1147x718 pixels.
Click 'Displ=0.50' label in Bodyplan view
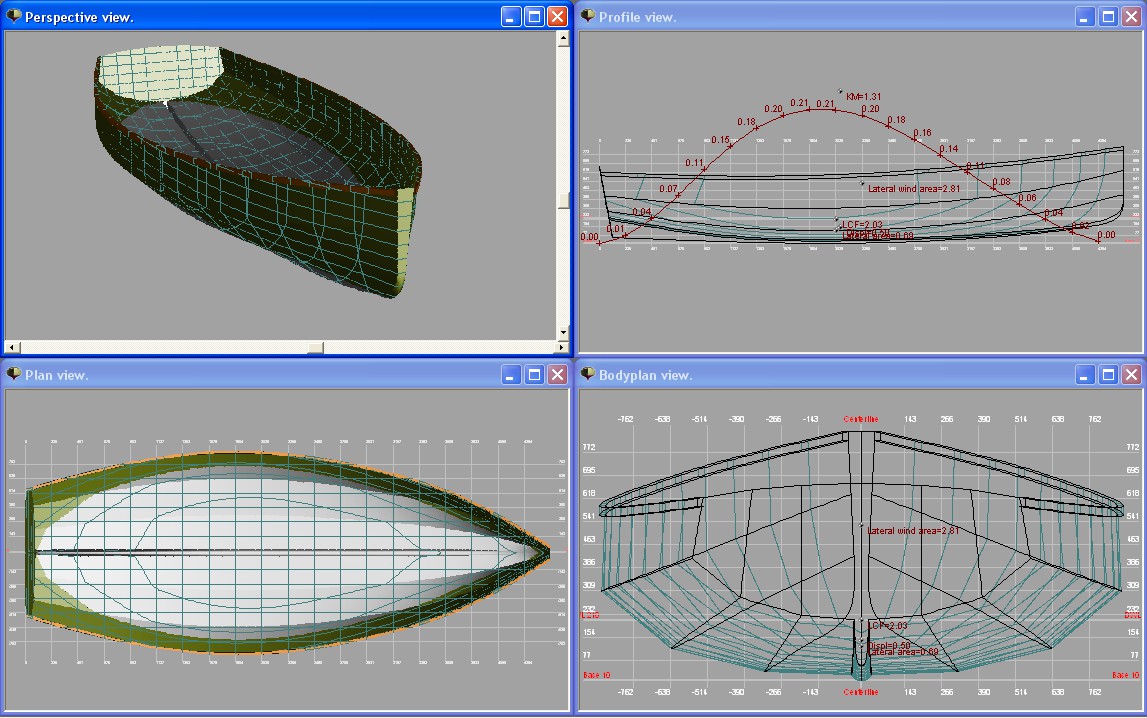point(890,646)
